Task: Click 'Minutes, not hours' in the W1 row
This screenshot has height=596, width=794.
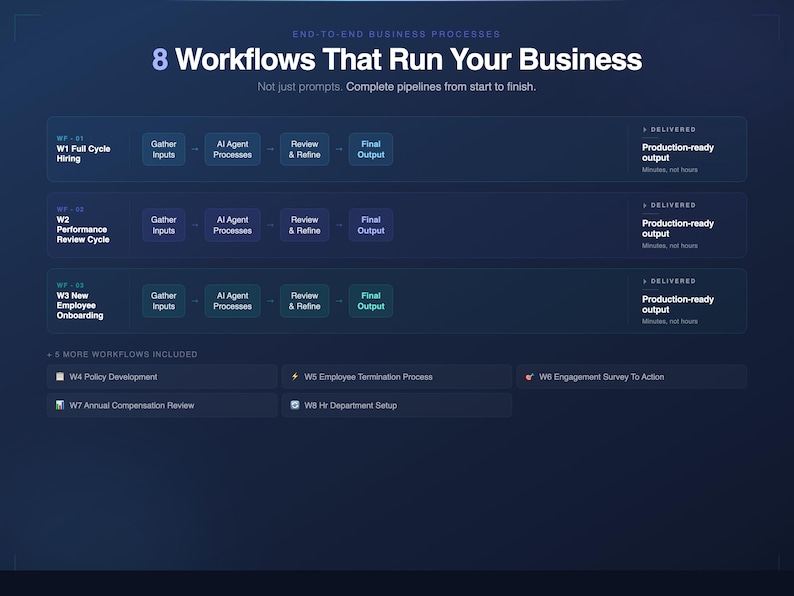Action: coord(669,170)
